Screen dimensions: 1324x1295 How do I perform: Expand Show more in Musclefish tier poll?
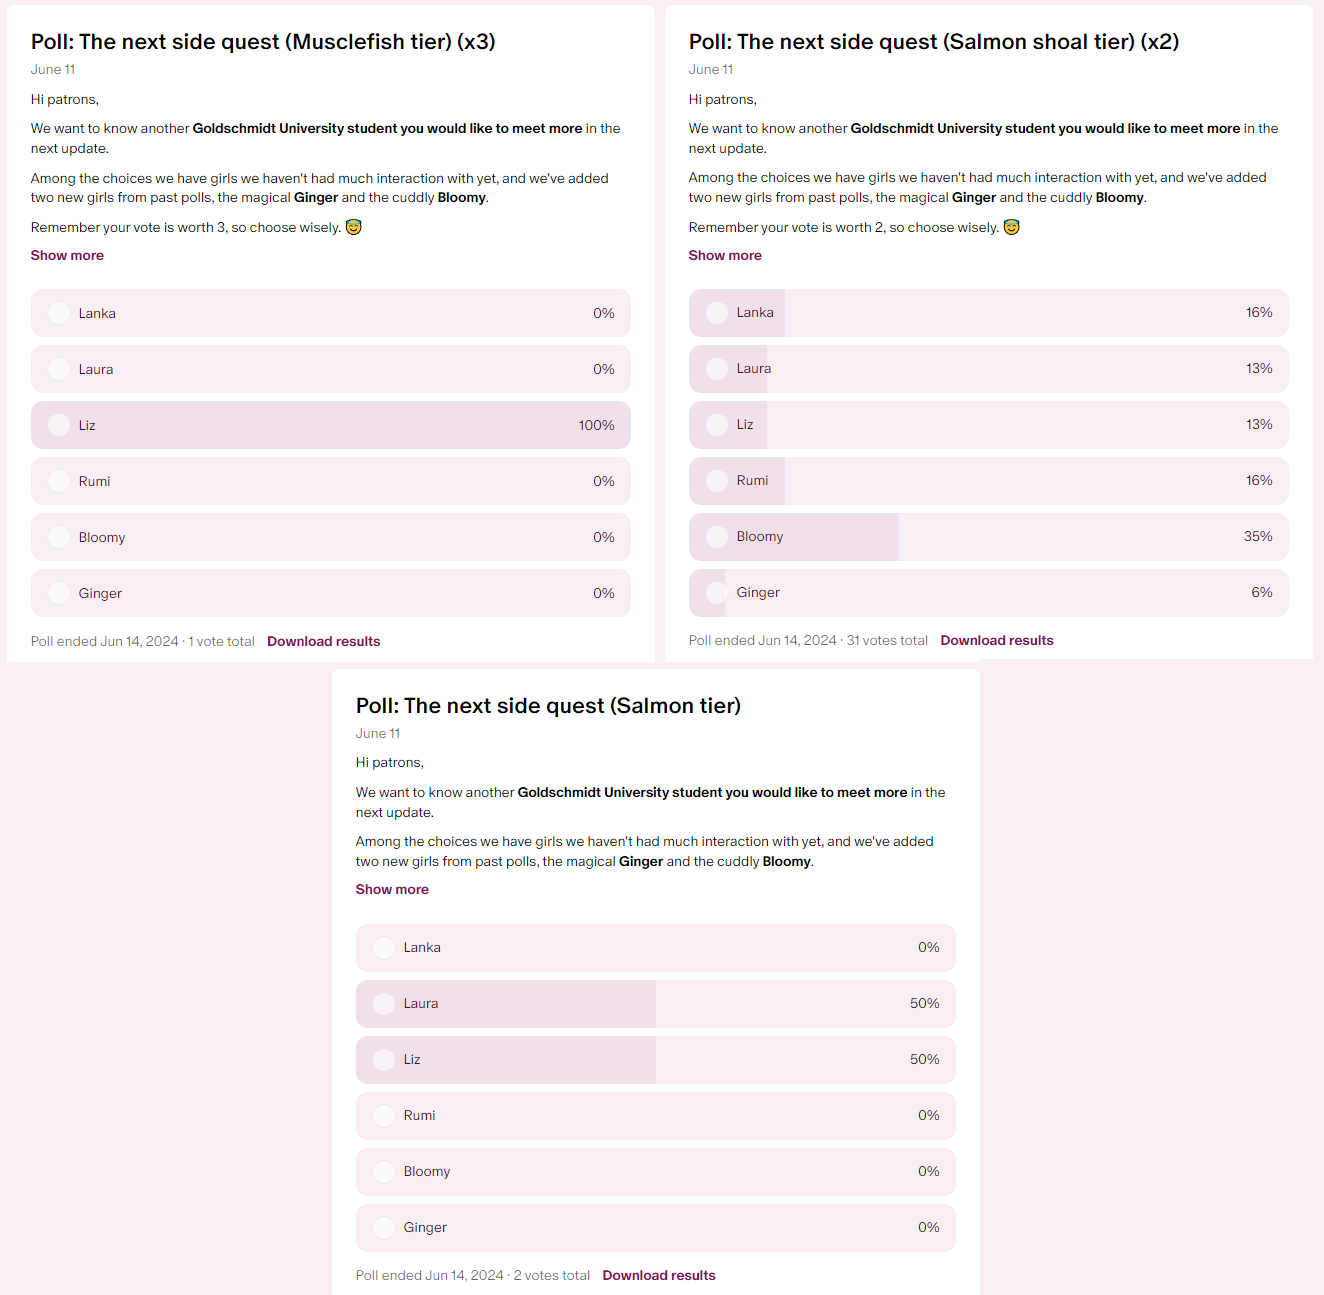tap(67, 255)
